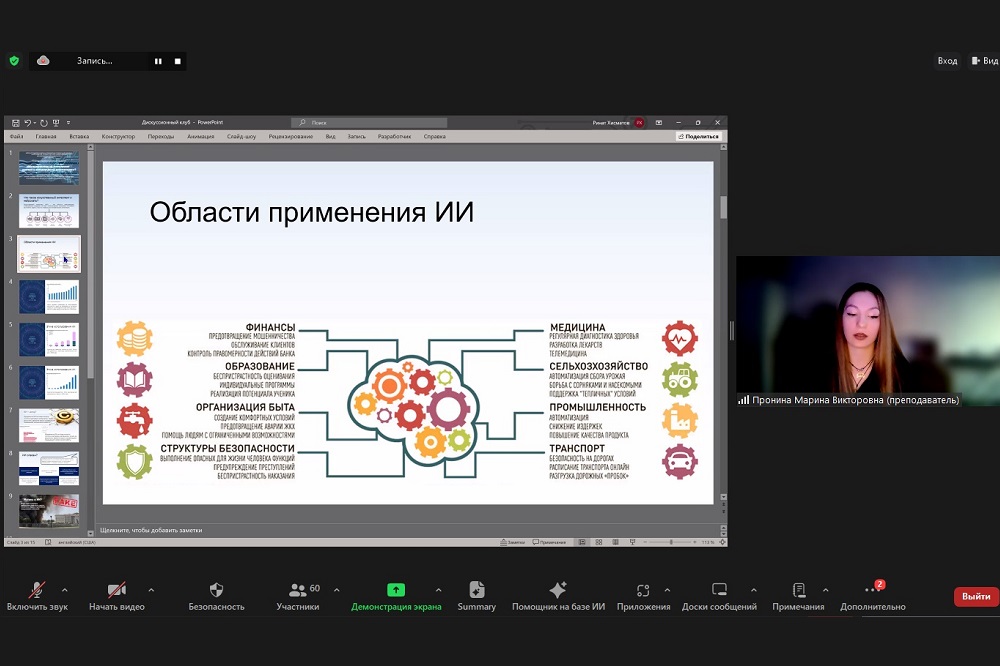Click the Вход sign-in button

tap(946, 61)
